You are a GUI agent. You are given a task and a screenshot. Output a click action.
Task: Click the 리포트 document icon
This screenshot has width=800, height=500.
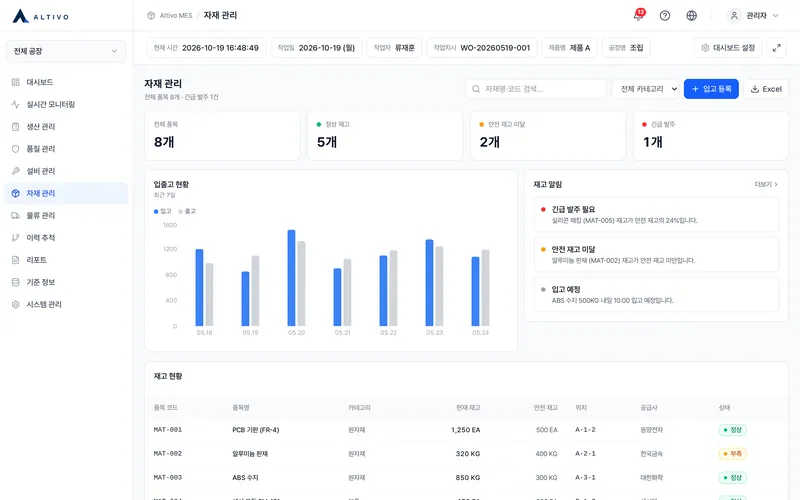(x=16, y=260)
